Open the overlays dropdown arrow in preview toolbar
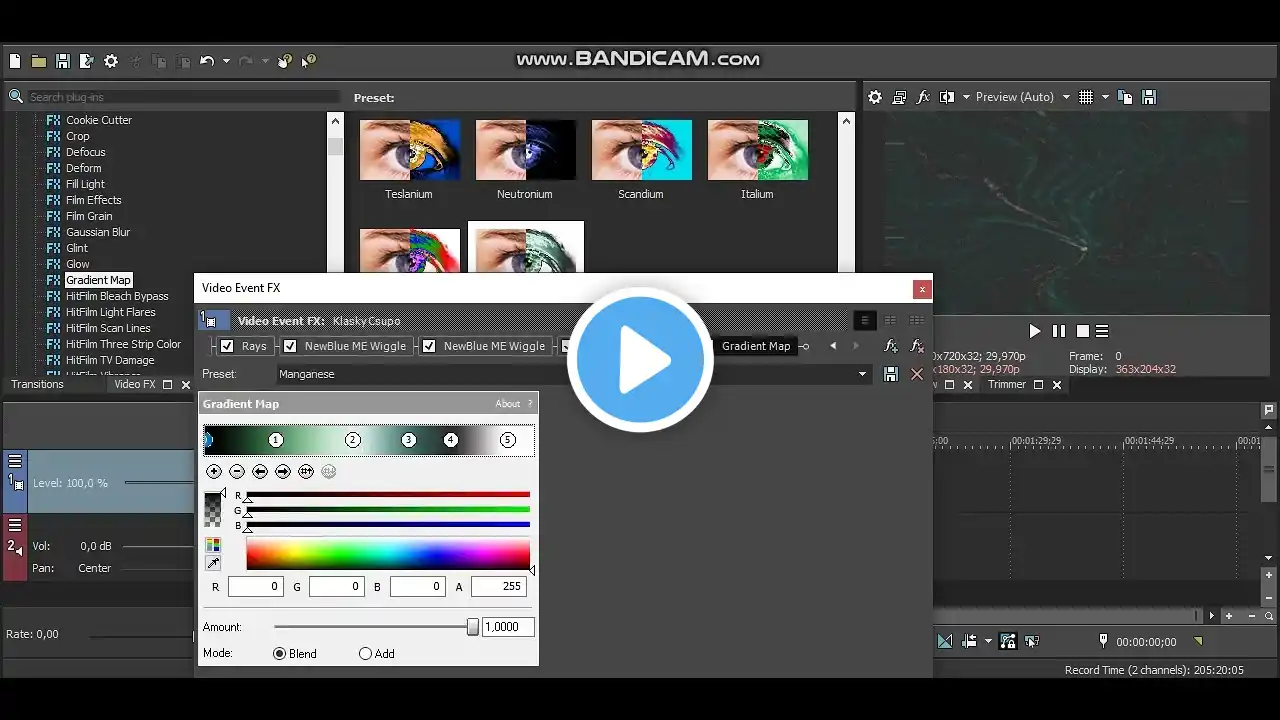 point(1105,97)
